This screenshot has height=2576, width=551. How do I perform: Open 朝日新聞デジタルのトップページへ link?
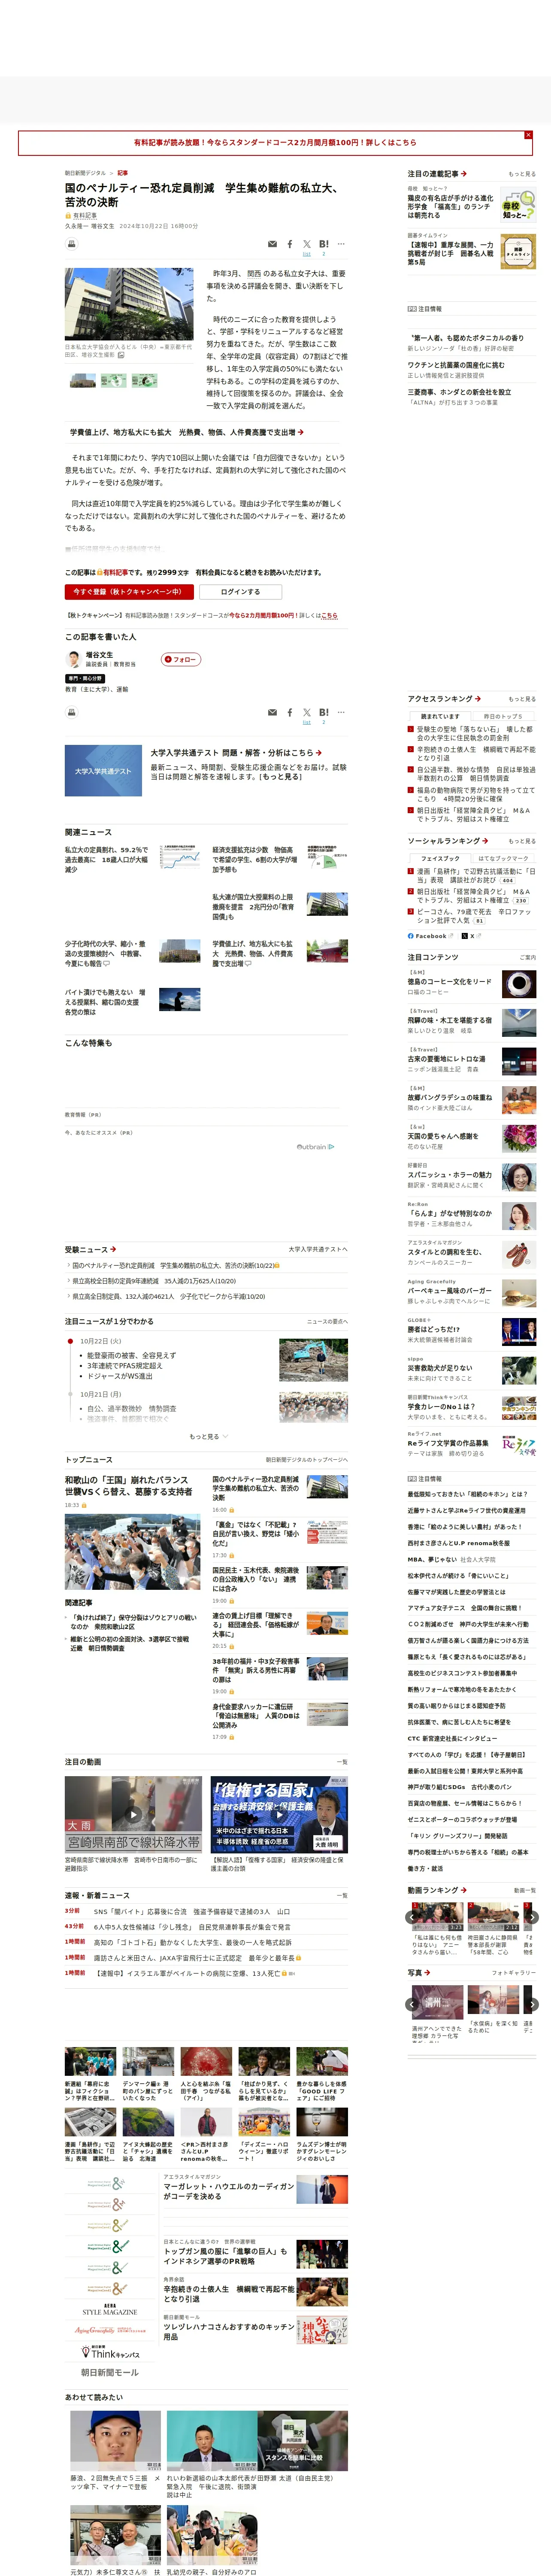[x=306, y=1460]
